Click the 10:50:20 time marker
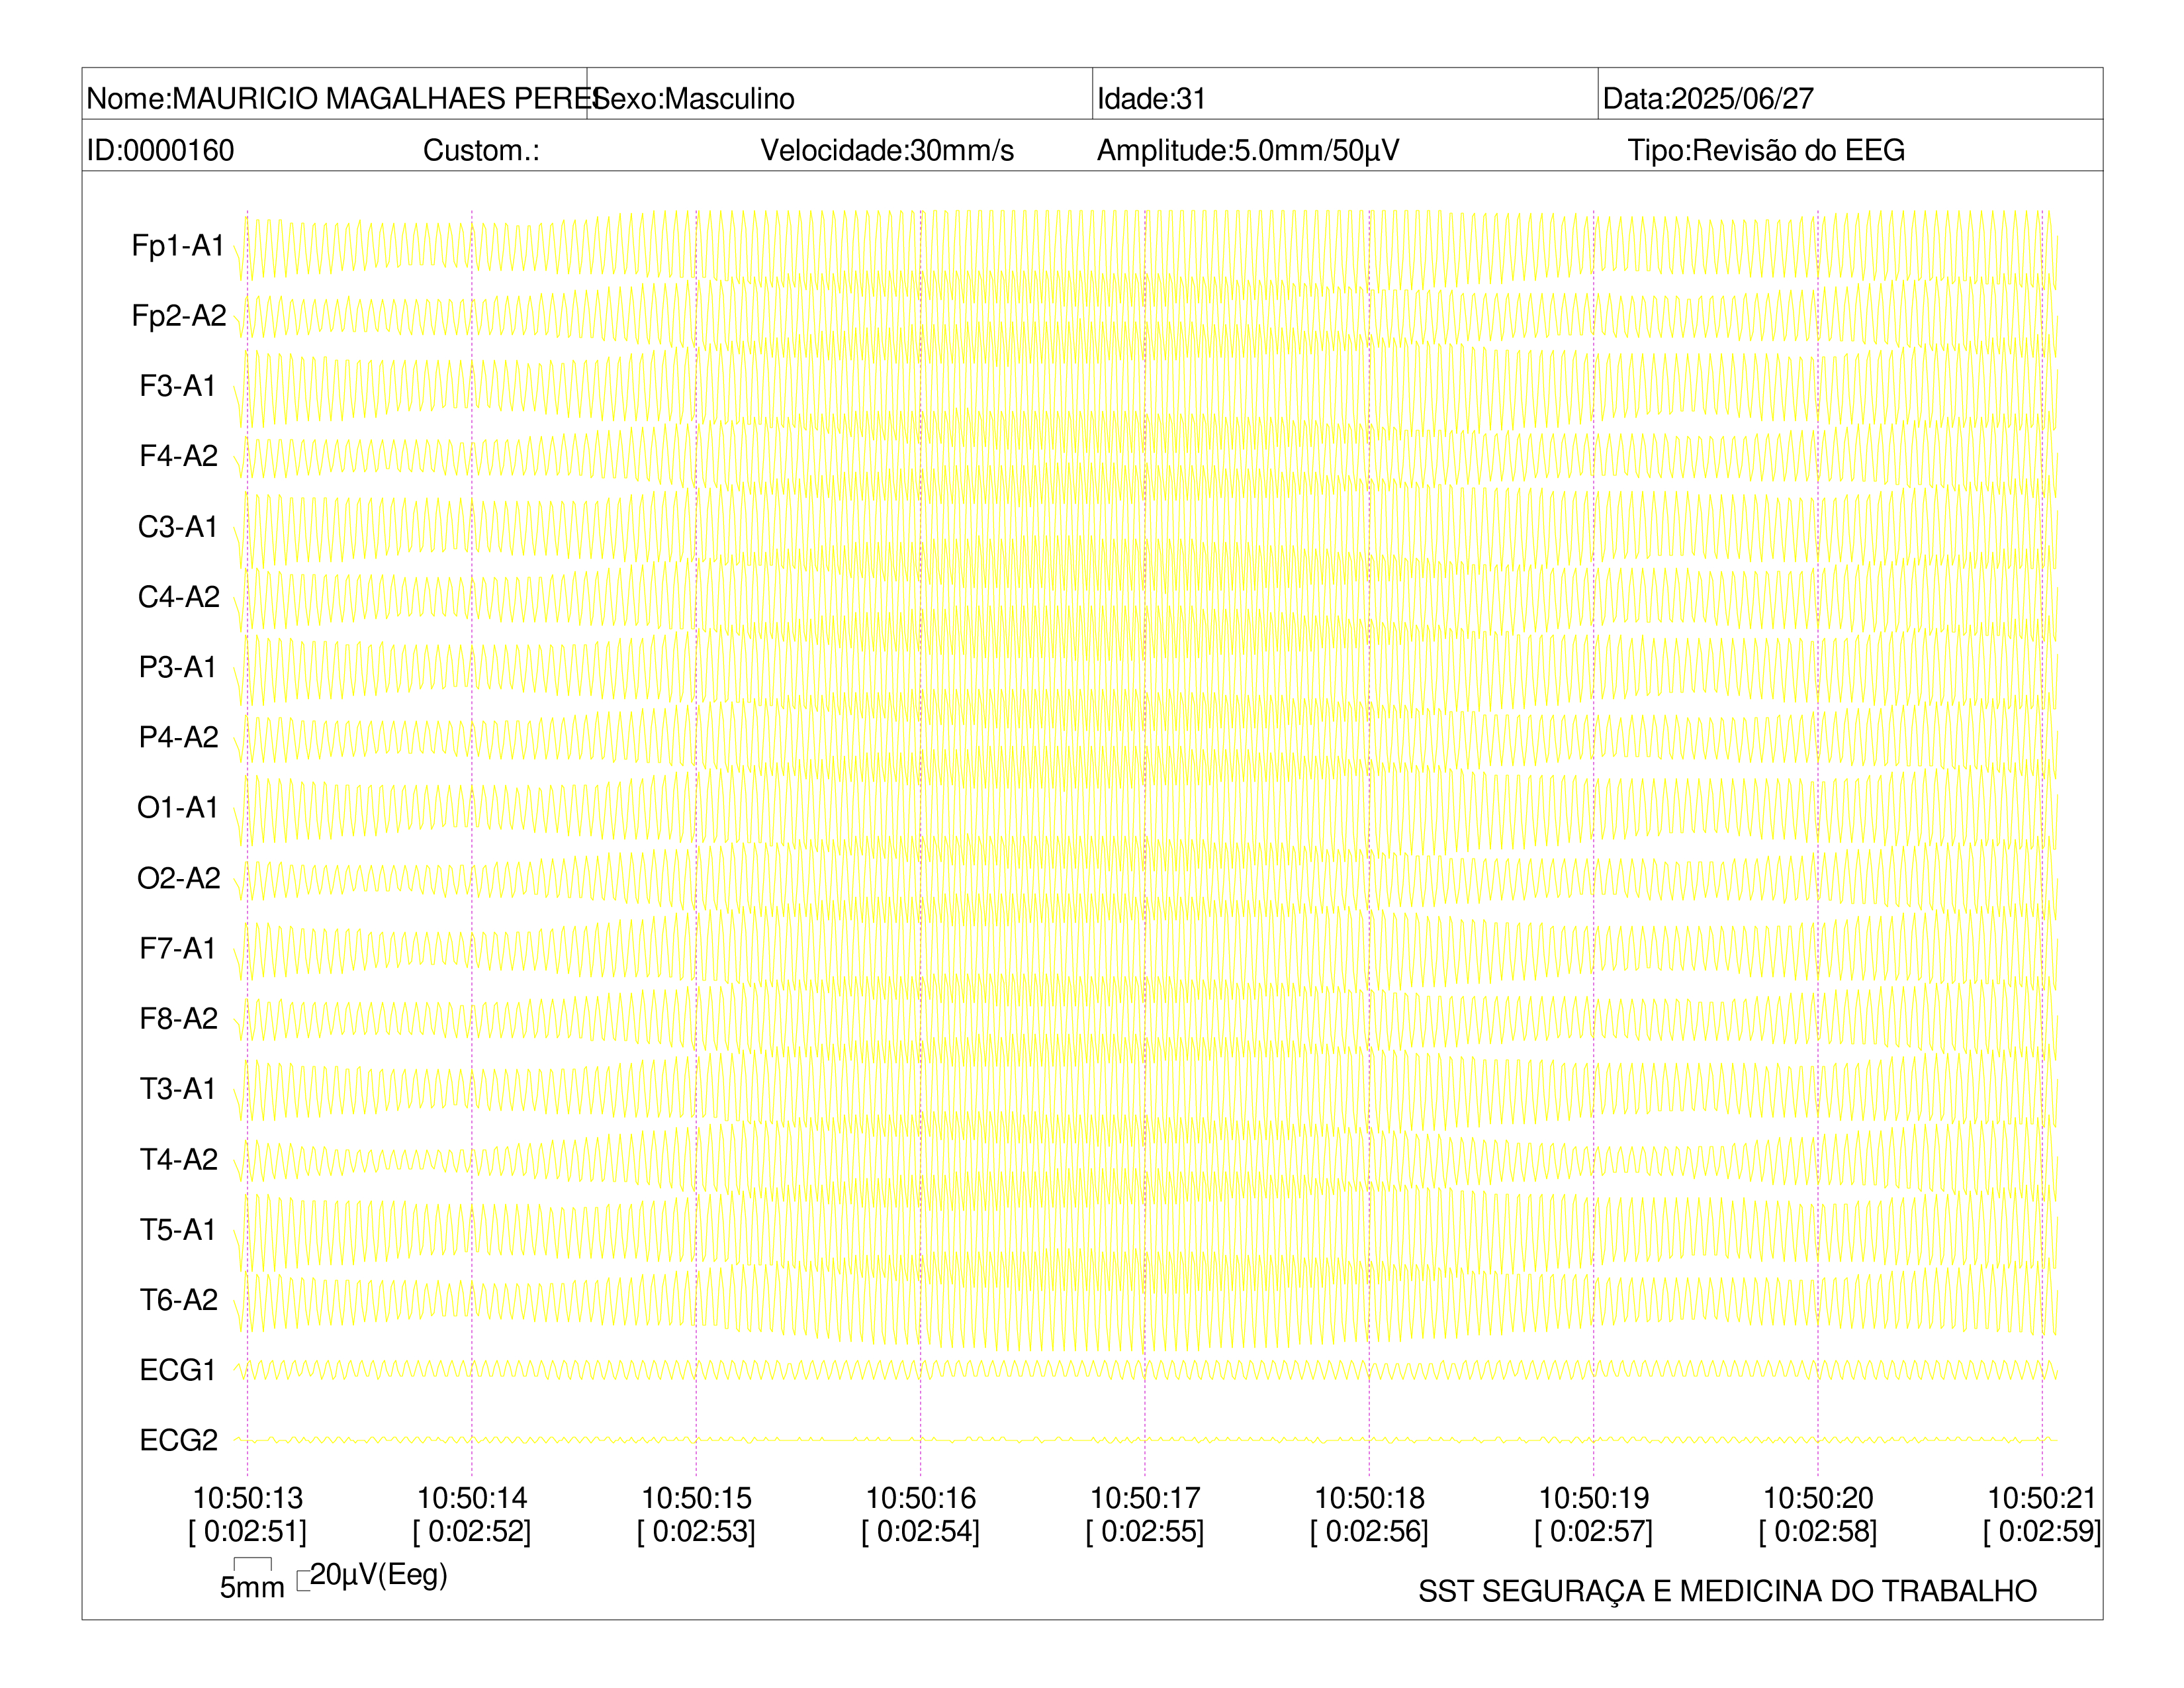The image size is (2184, 1688). coord(1818,1498)
